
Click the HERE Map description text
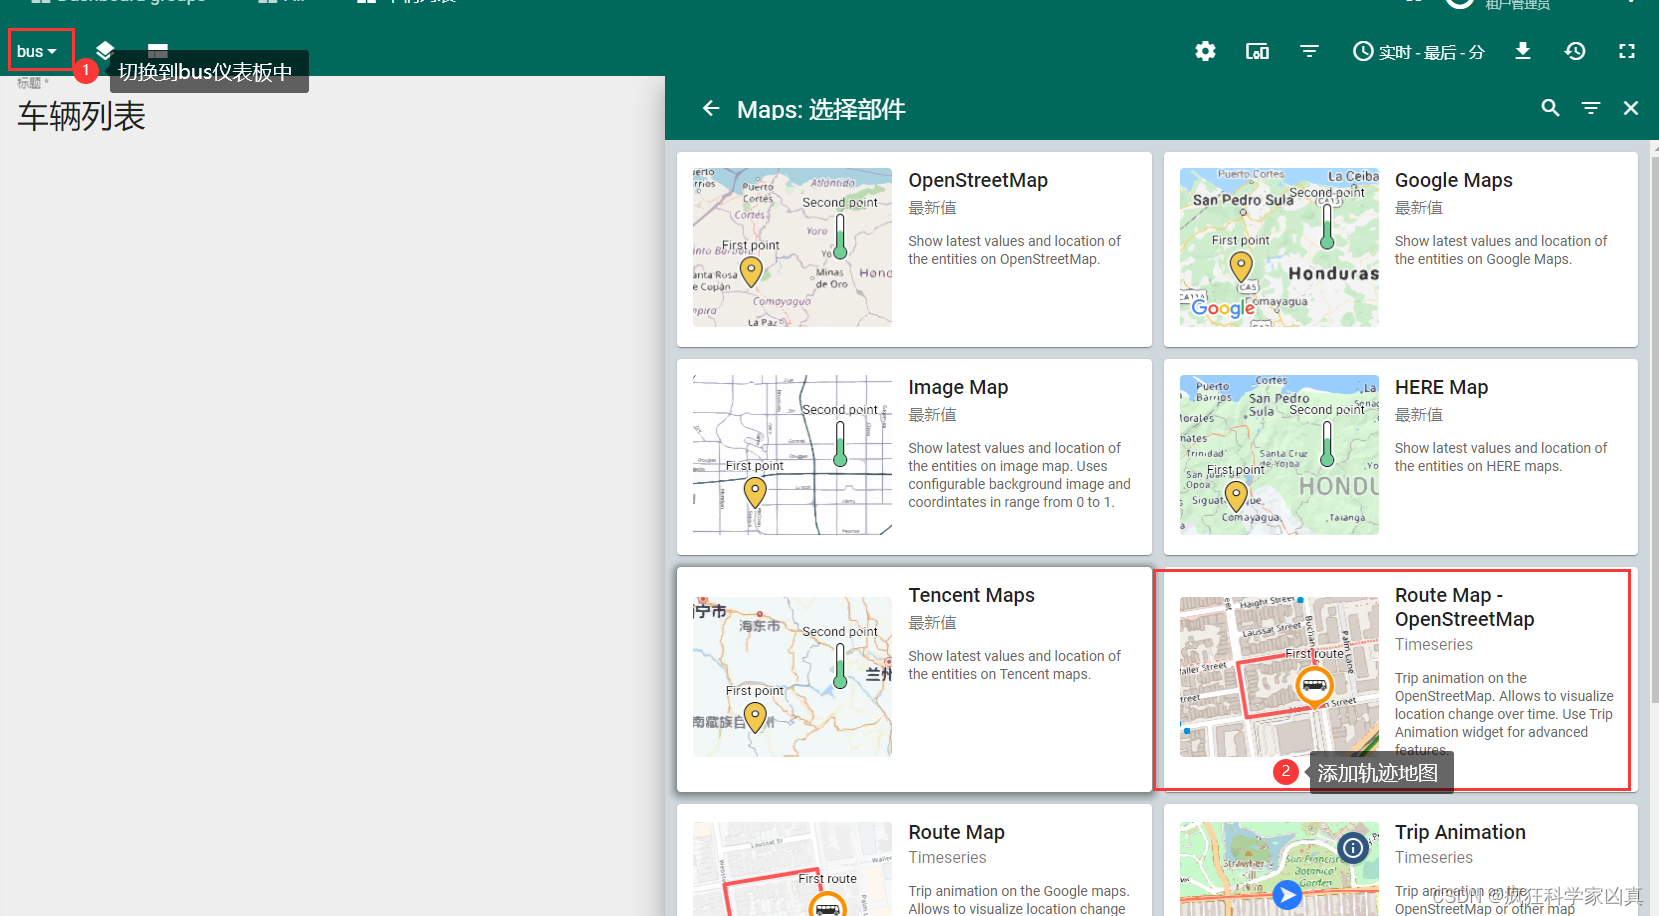tap(1501, 457)
